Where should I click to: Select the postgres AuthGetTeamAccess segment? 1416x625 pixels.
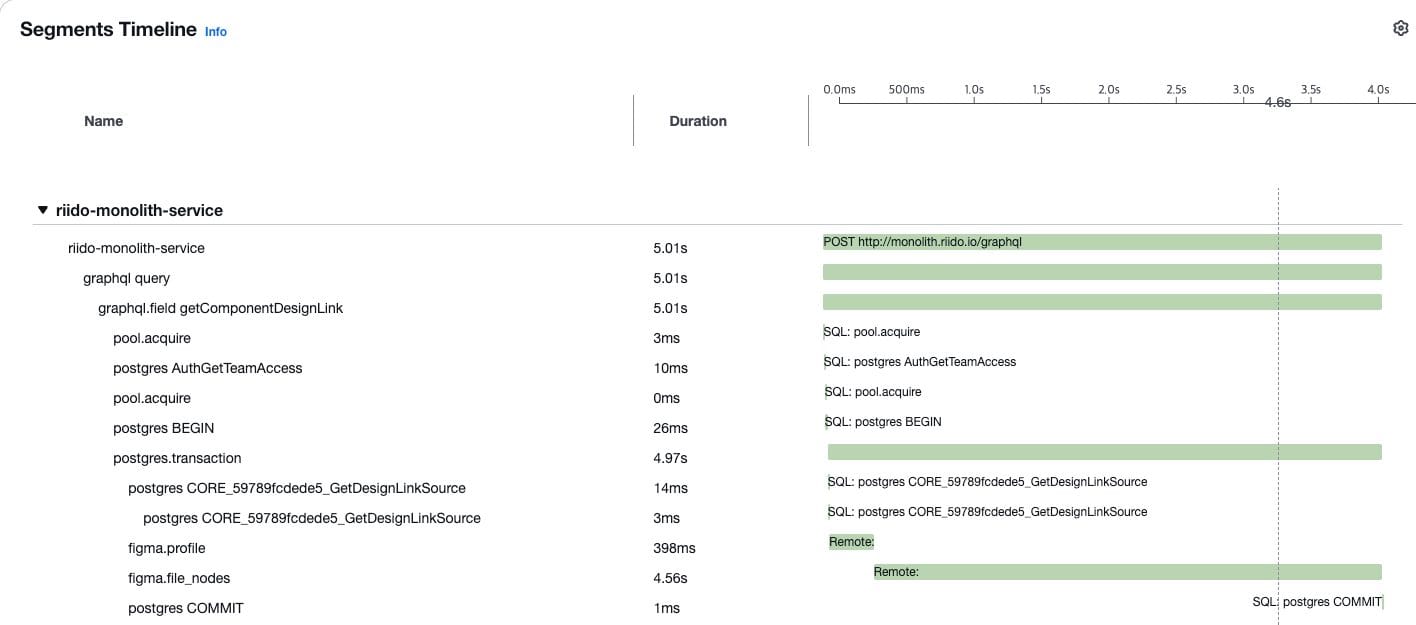point(208,368)
